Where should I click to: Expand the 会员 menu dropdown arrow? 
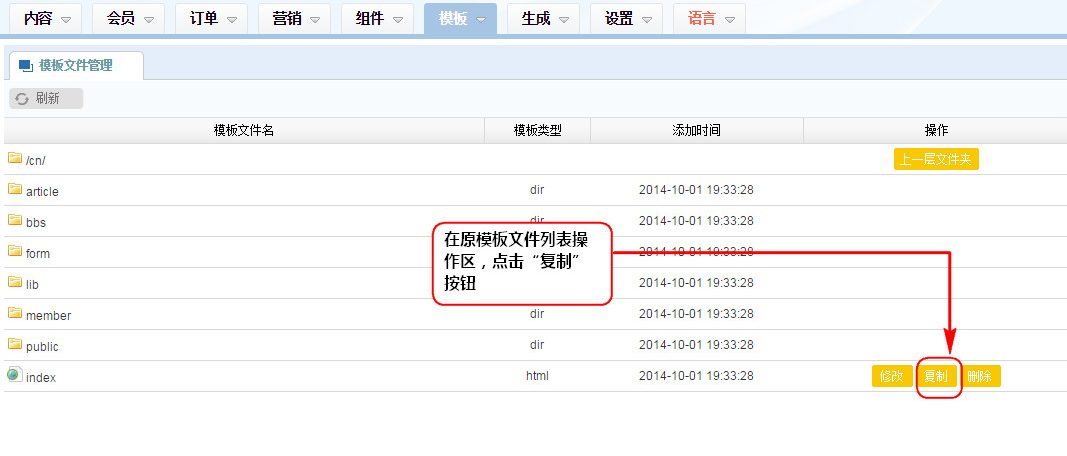(149, 20)
